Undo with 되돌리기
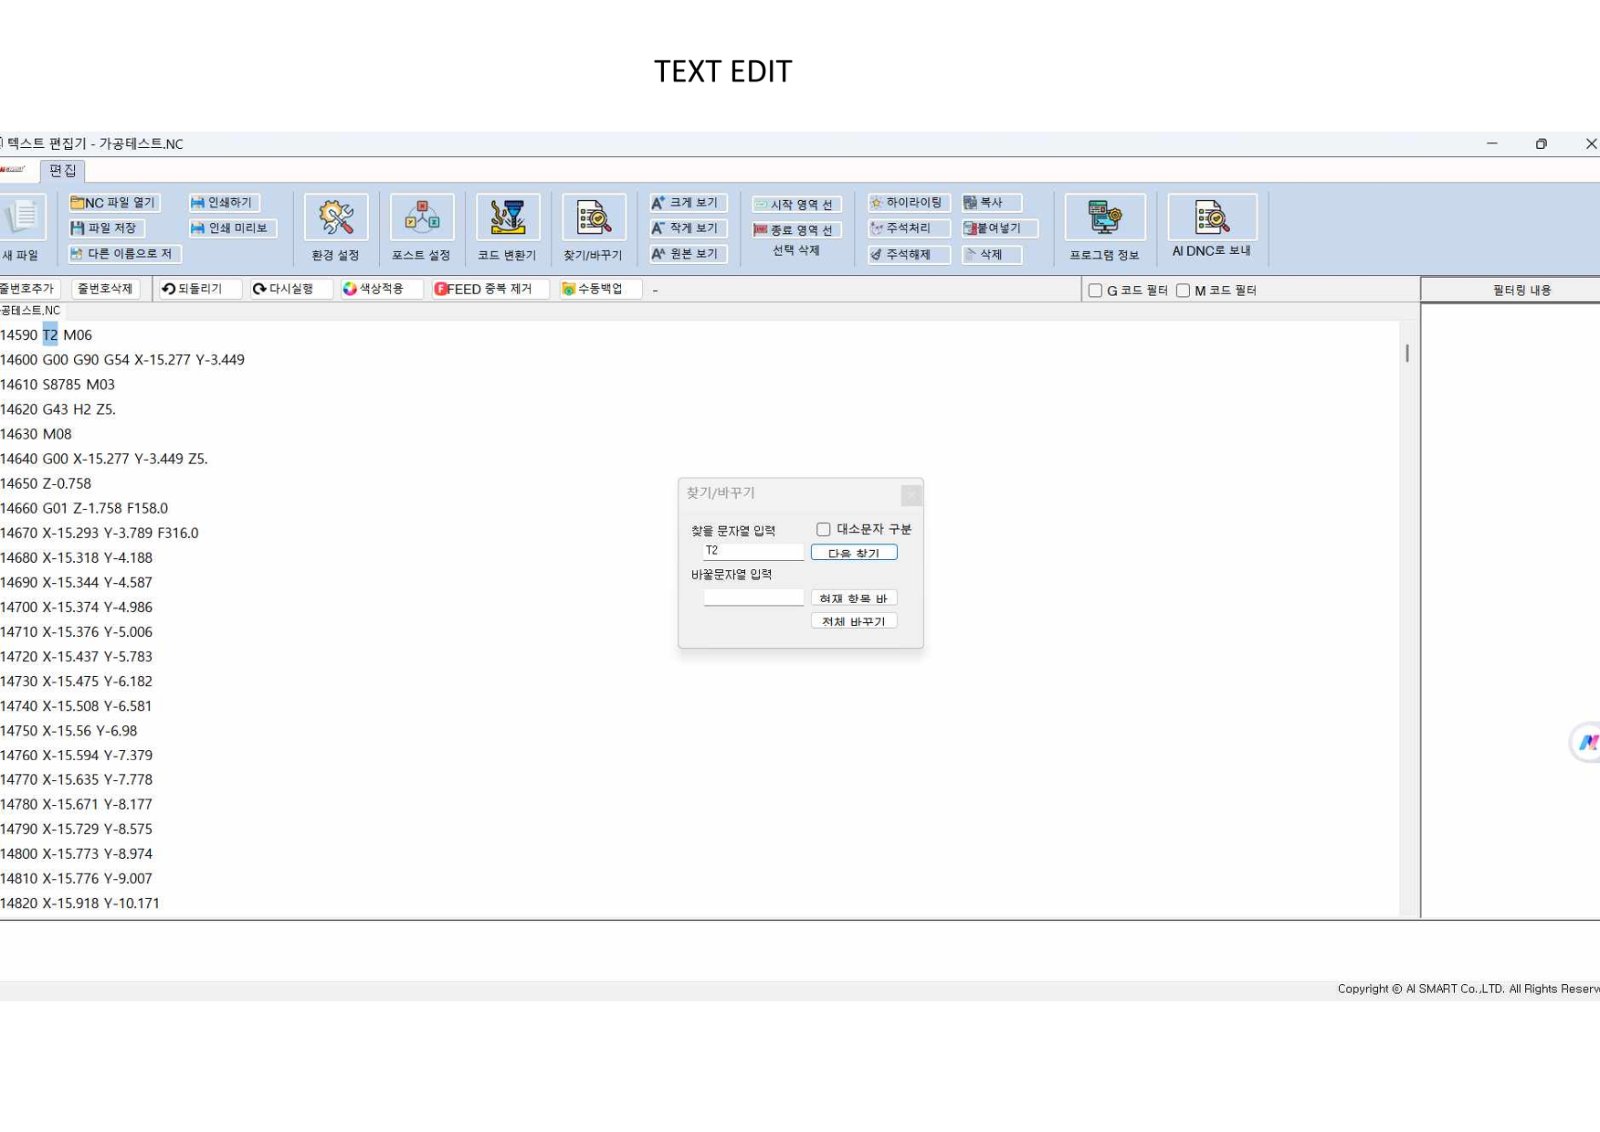This screenshot has height=1132, width=1600. pos(199,288)
